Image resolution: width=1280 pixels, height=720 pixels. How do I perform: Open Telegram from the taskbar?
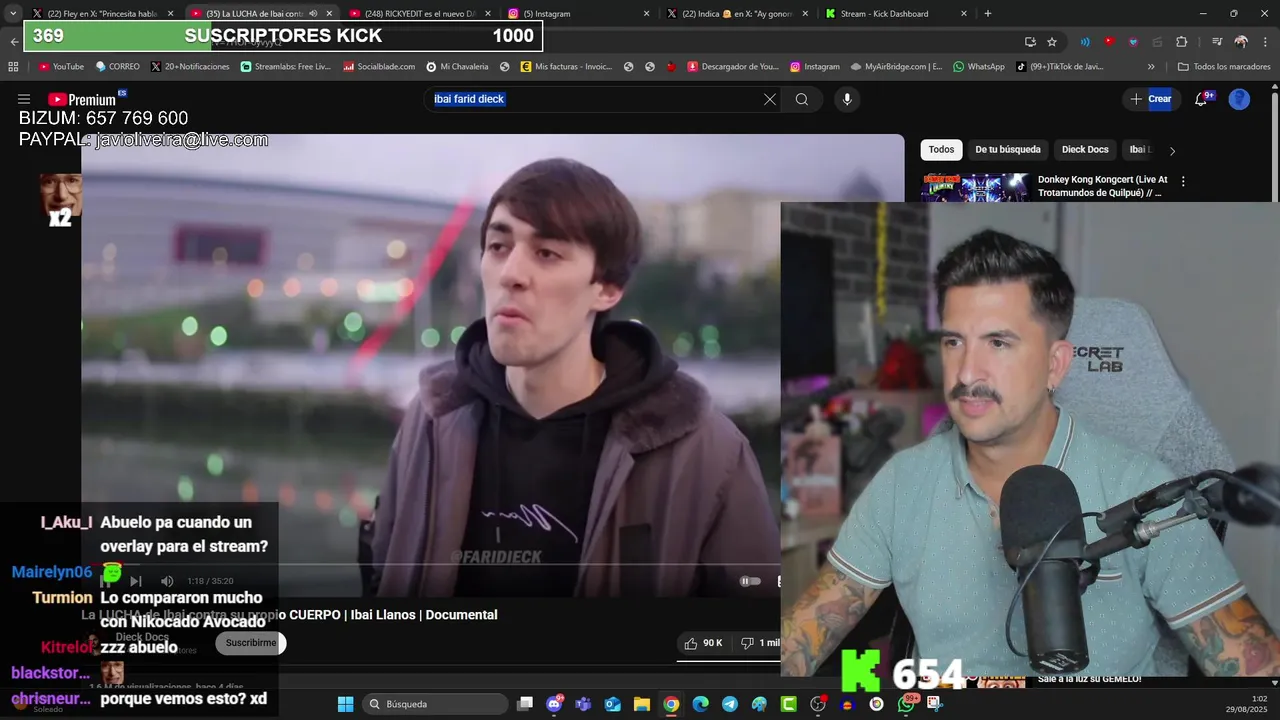coord(730,704)
